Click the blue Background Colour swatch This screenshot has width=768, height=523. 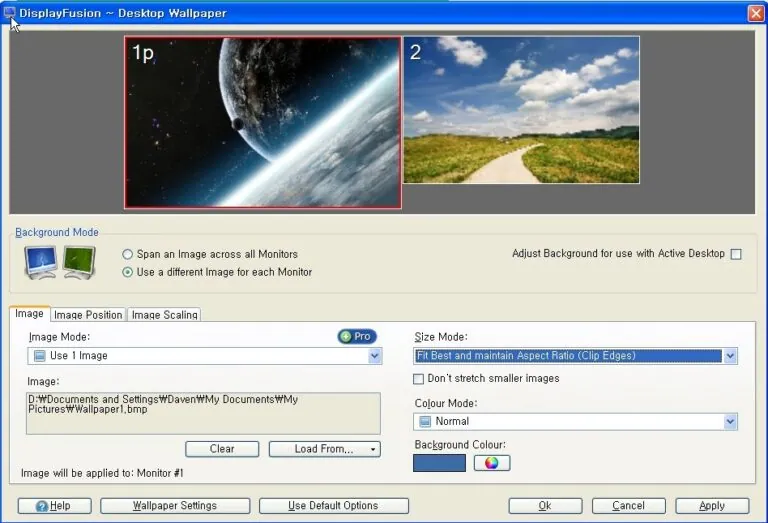click(439, 463)
